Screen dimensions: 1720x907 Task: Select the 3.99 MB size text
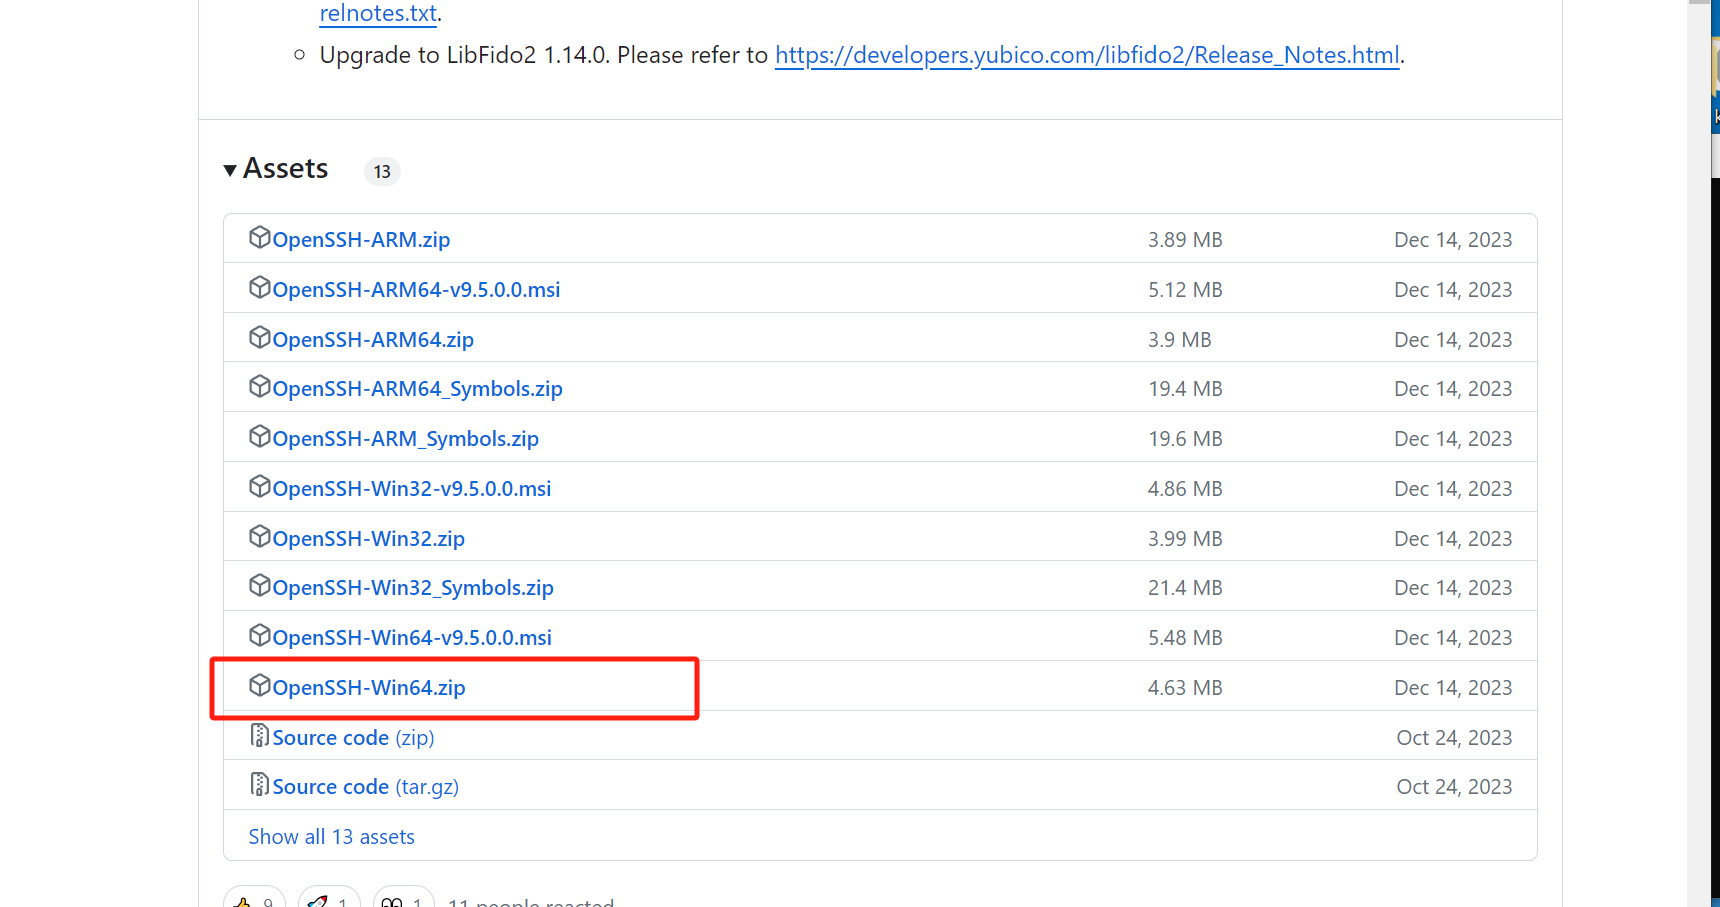(1185, 539)
